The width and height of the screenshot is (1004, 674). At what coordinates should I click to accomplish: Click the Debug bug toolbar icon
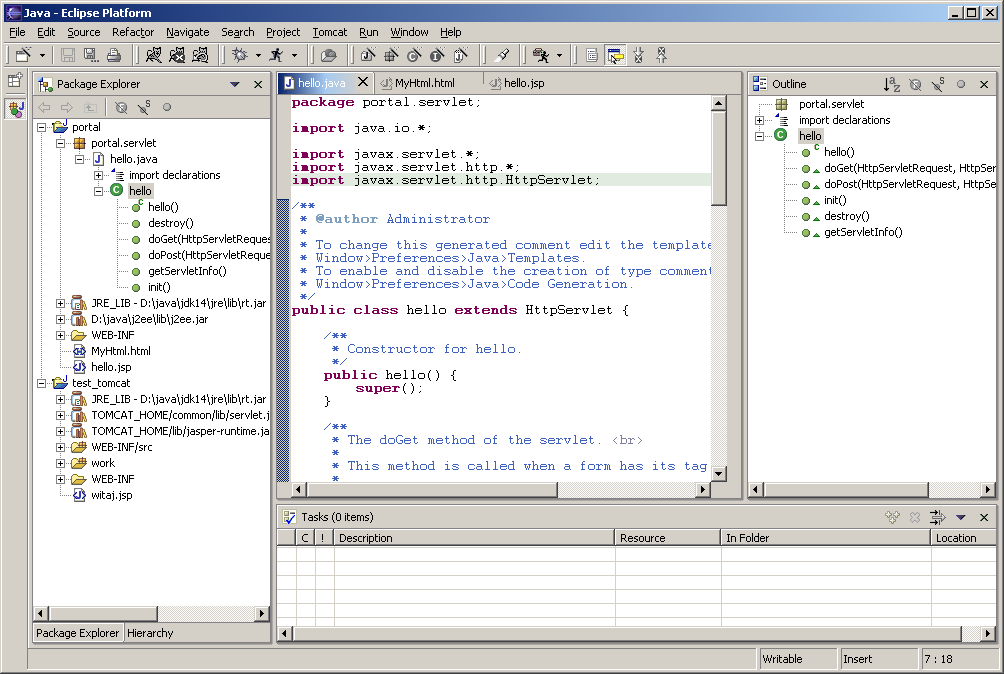(240, 55)
